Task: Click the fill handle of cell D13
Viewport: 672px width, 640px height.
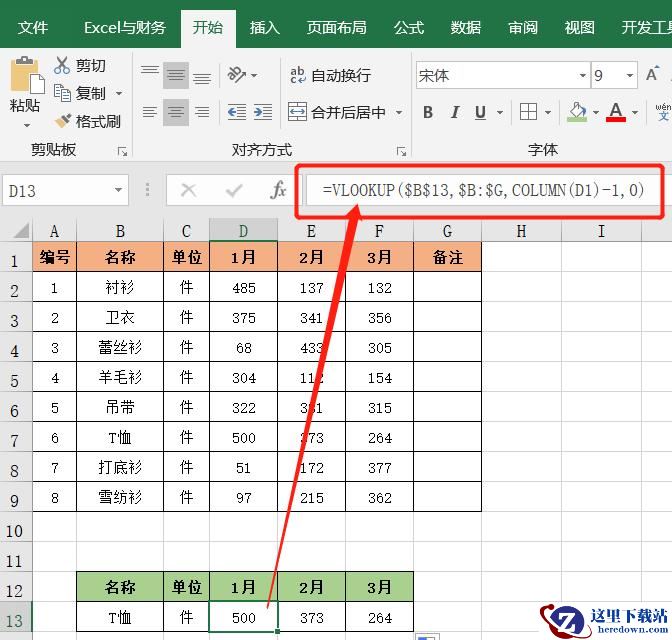Action: point(278,631)
